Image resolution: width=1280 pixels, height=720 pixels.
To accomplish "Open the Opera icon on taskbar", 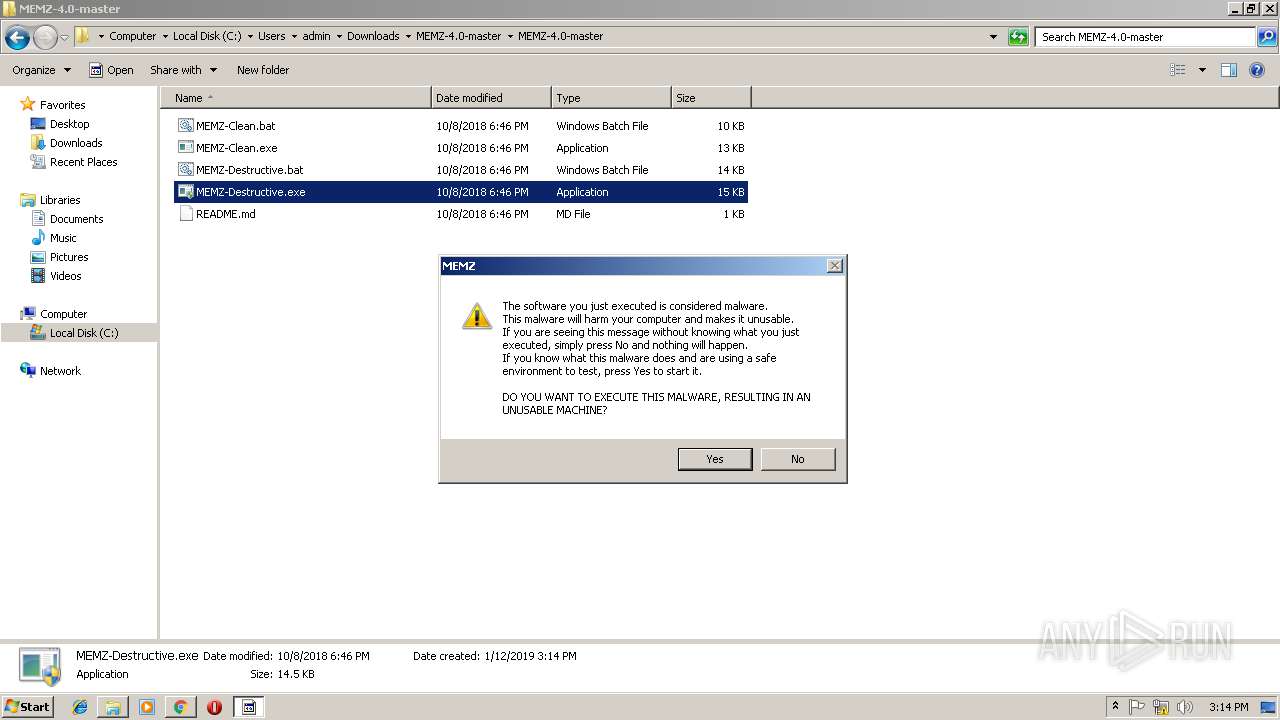I will tap(214, 707).
